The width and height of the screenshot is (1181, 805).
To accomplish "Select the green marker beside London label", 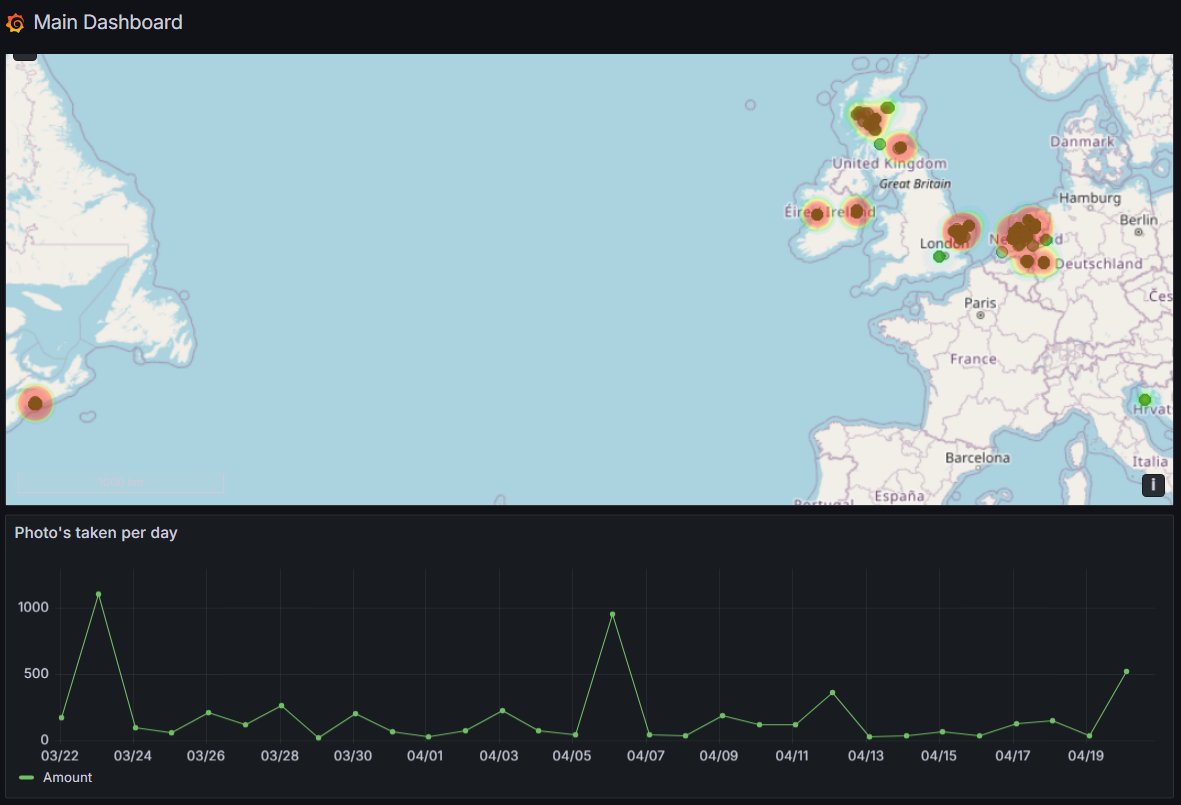I will [938, 257].
